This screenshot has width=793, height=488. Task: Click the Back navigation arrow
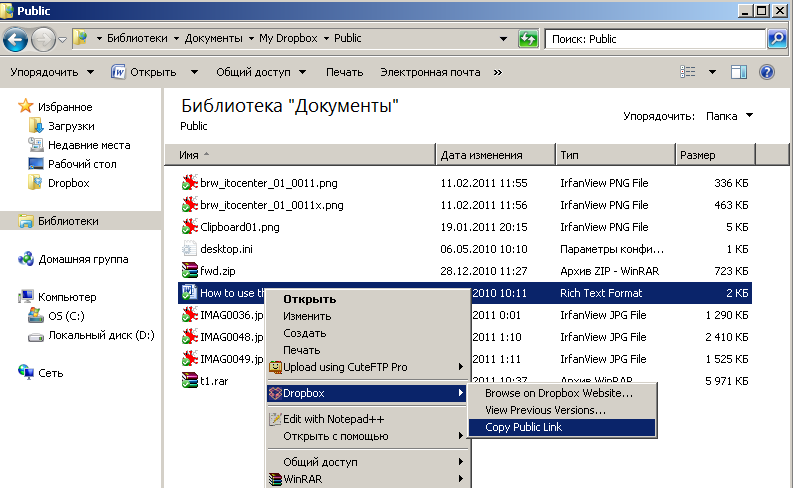coord(15,39)
